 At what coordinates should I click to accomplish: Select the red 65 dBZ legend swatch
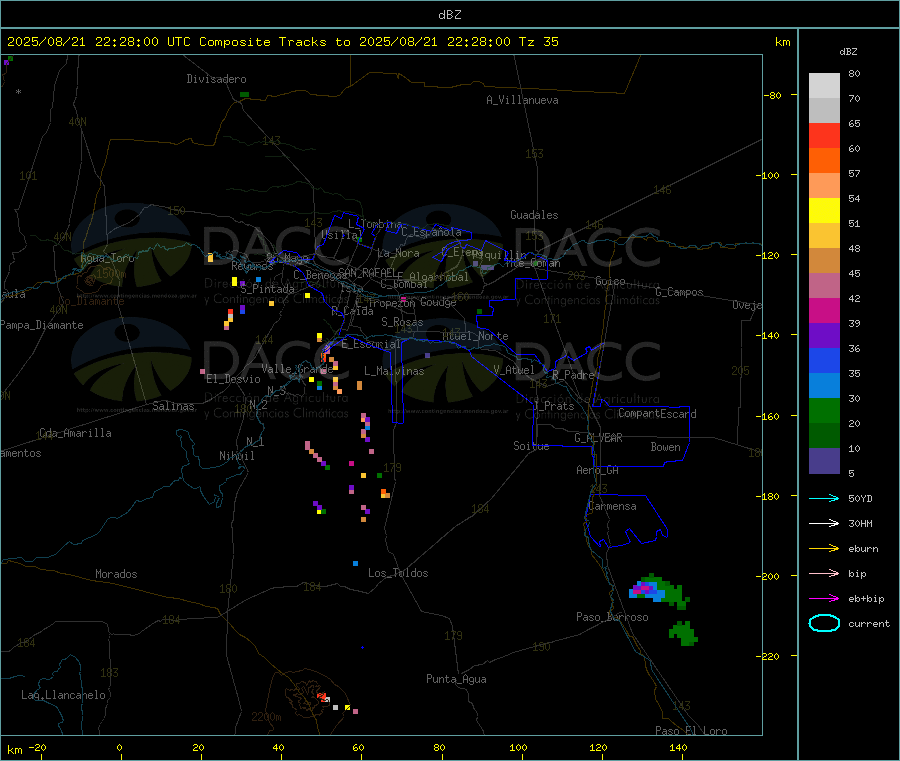[x=824, y=135]
